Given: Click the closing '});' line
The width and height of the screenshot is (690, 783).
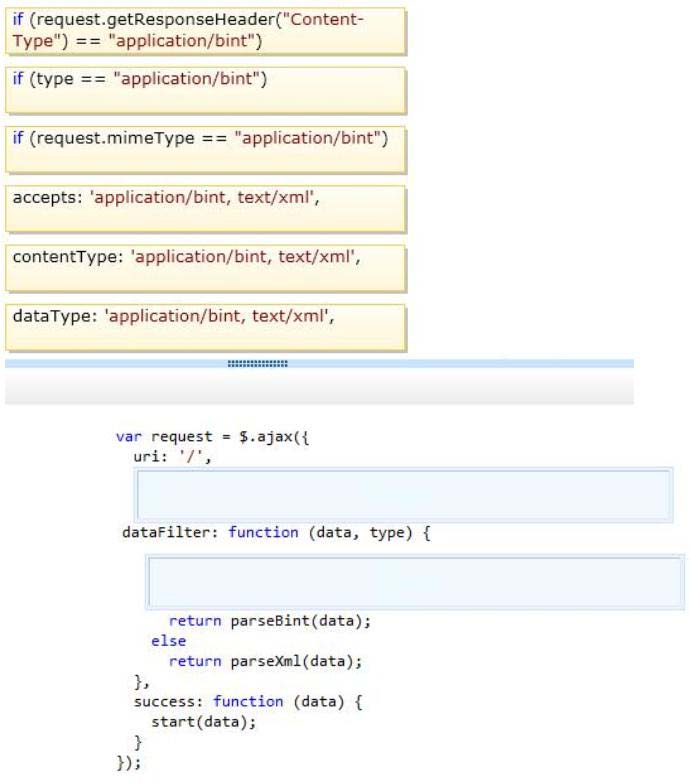Looking at the screenshot, I should pos(129,763).
